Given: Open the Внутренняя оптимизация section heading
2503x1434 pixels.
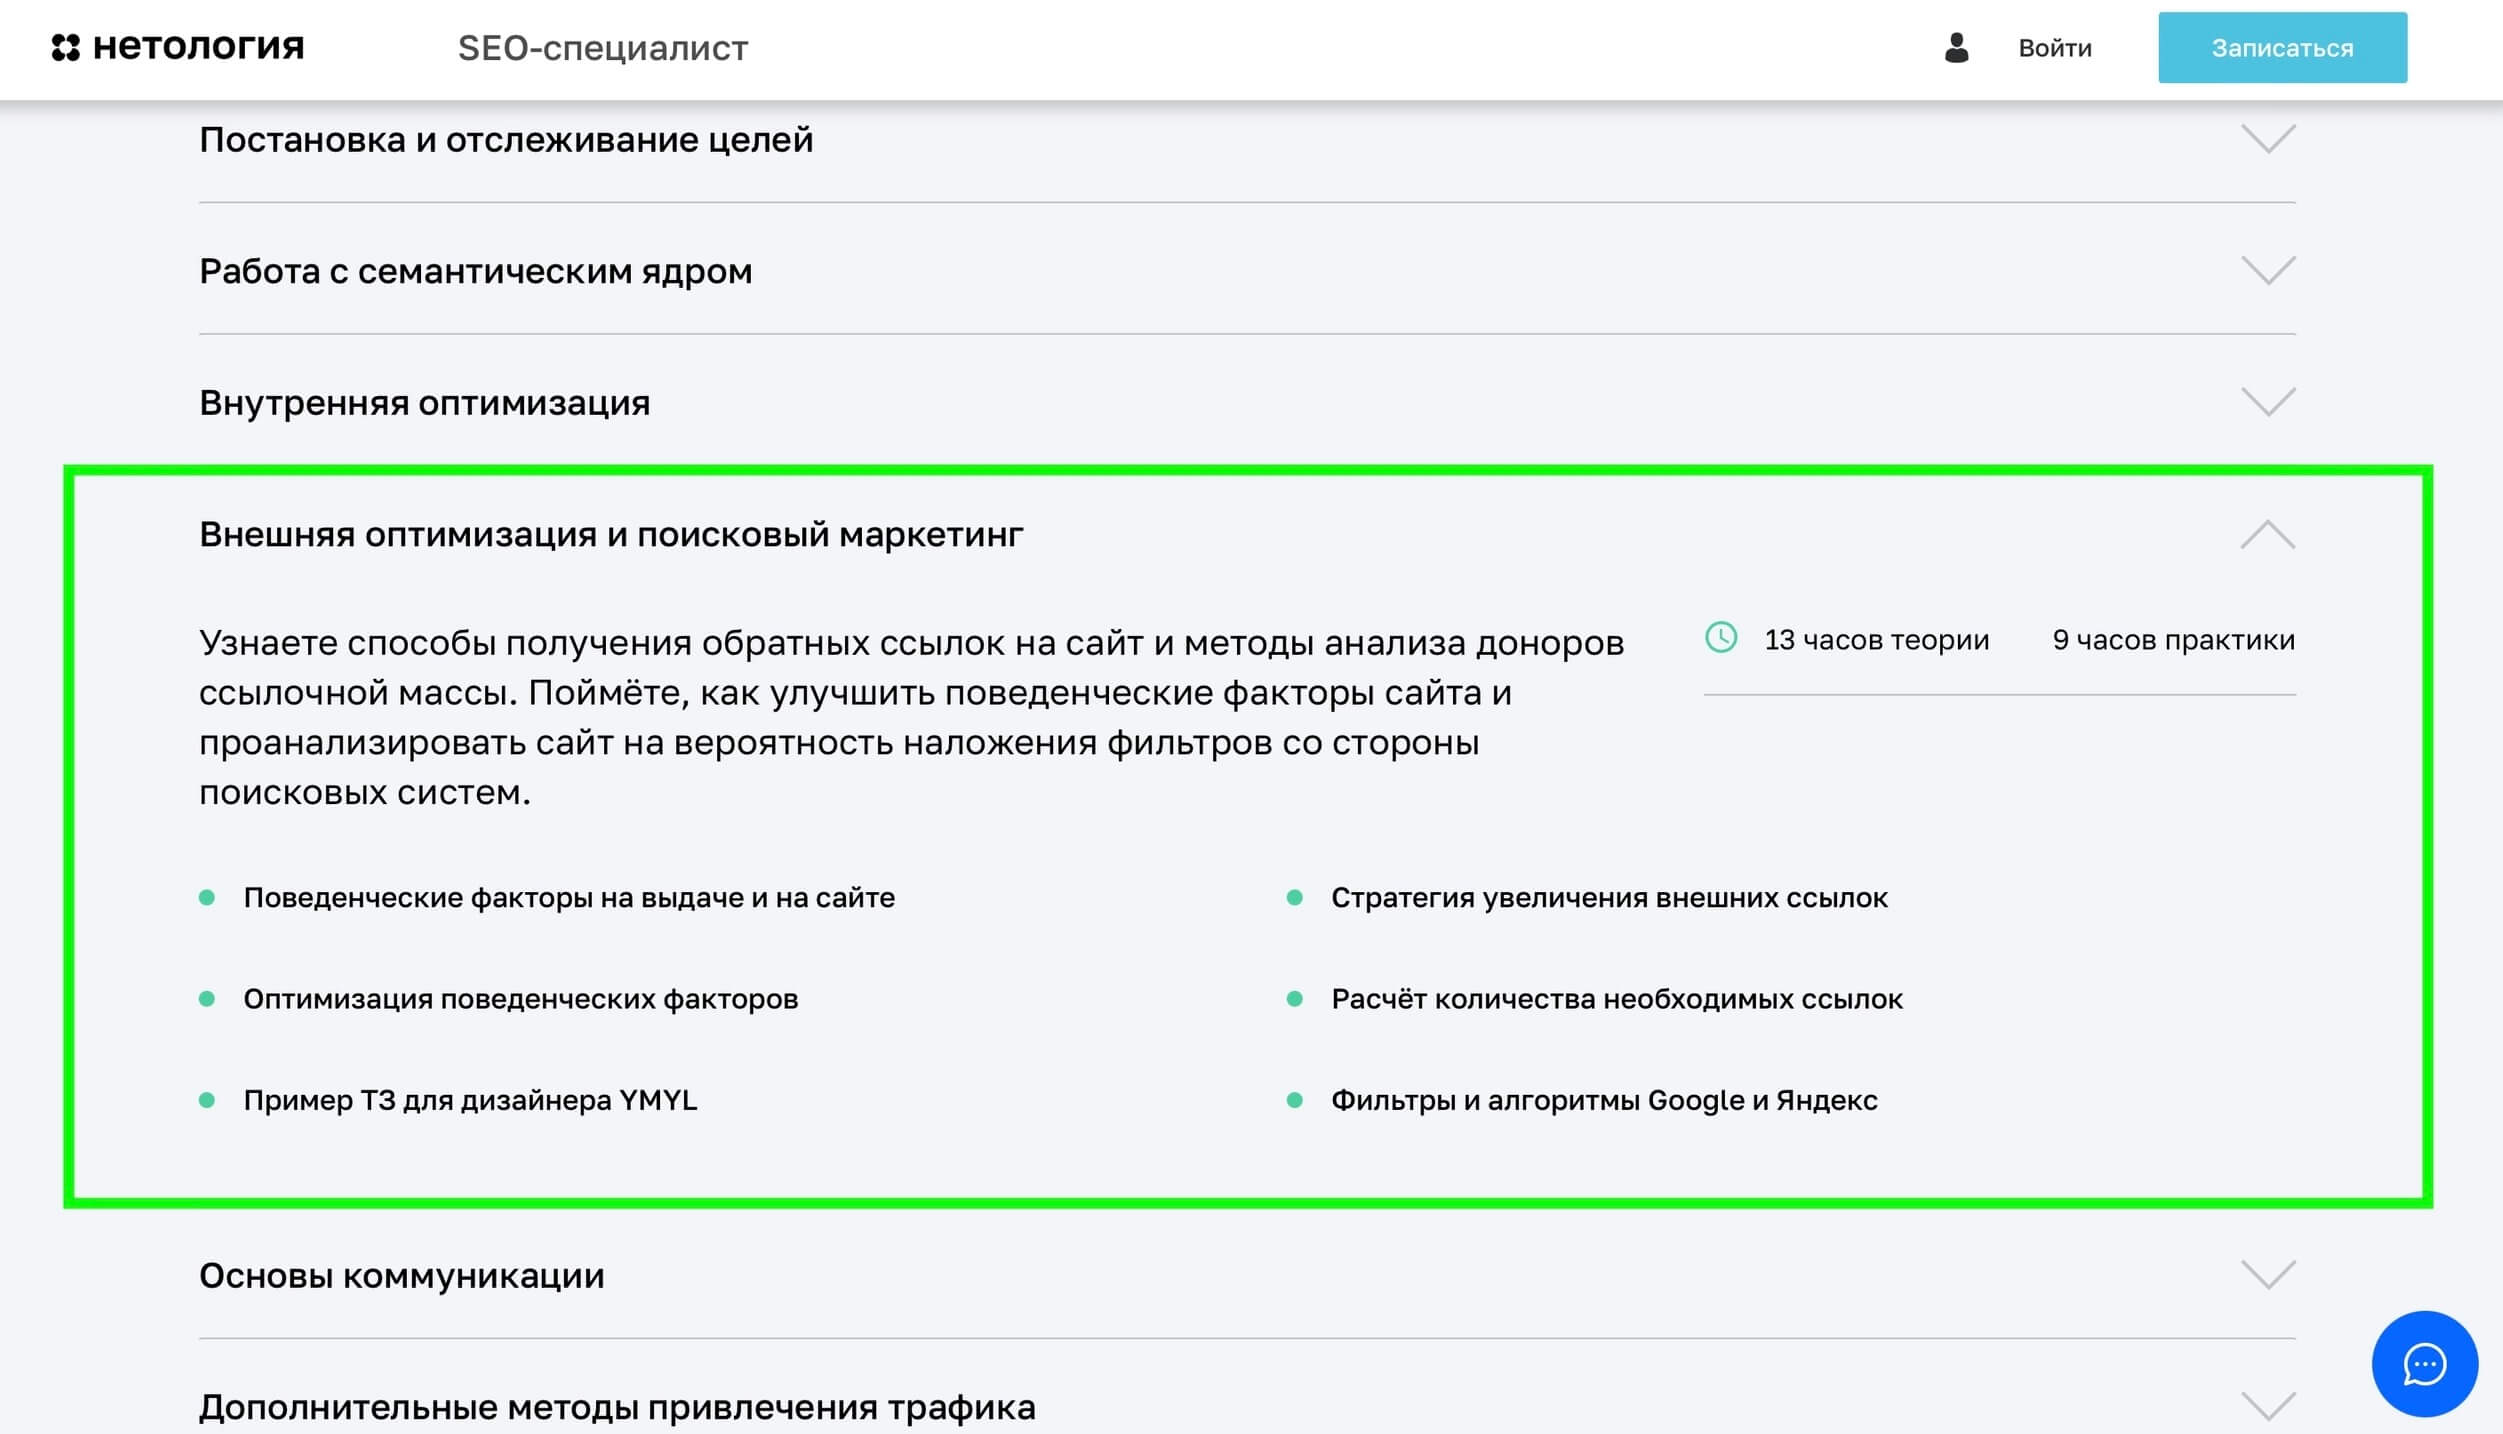Looking at the screenshot, I should (425, 403).
